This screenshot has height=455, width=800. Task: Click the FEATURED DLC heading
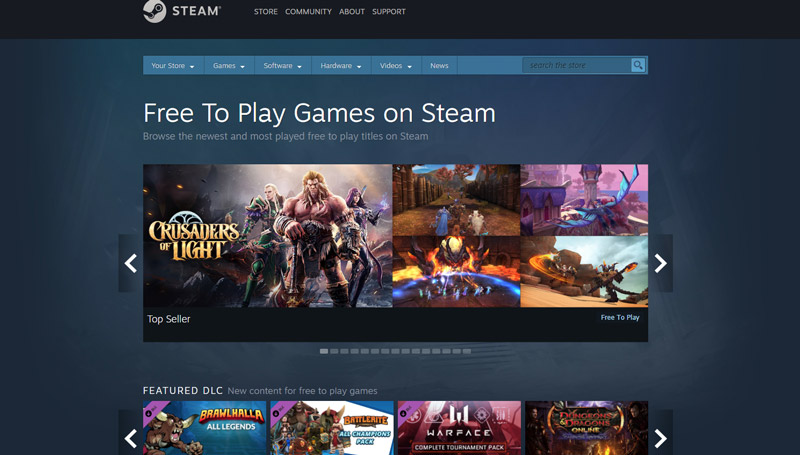(183, 391)
